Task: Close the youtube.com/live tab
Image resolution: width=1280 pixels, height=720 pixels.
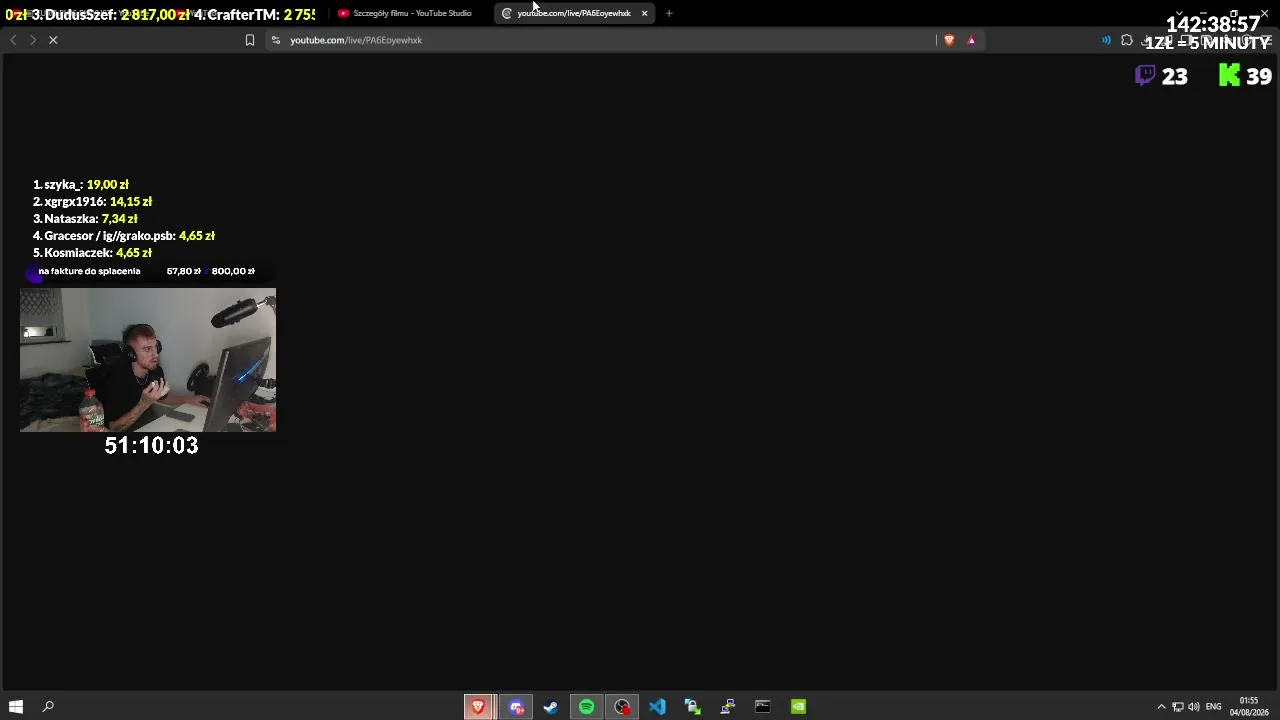Action: [644, 13]
